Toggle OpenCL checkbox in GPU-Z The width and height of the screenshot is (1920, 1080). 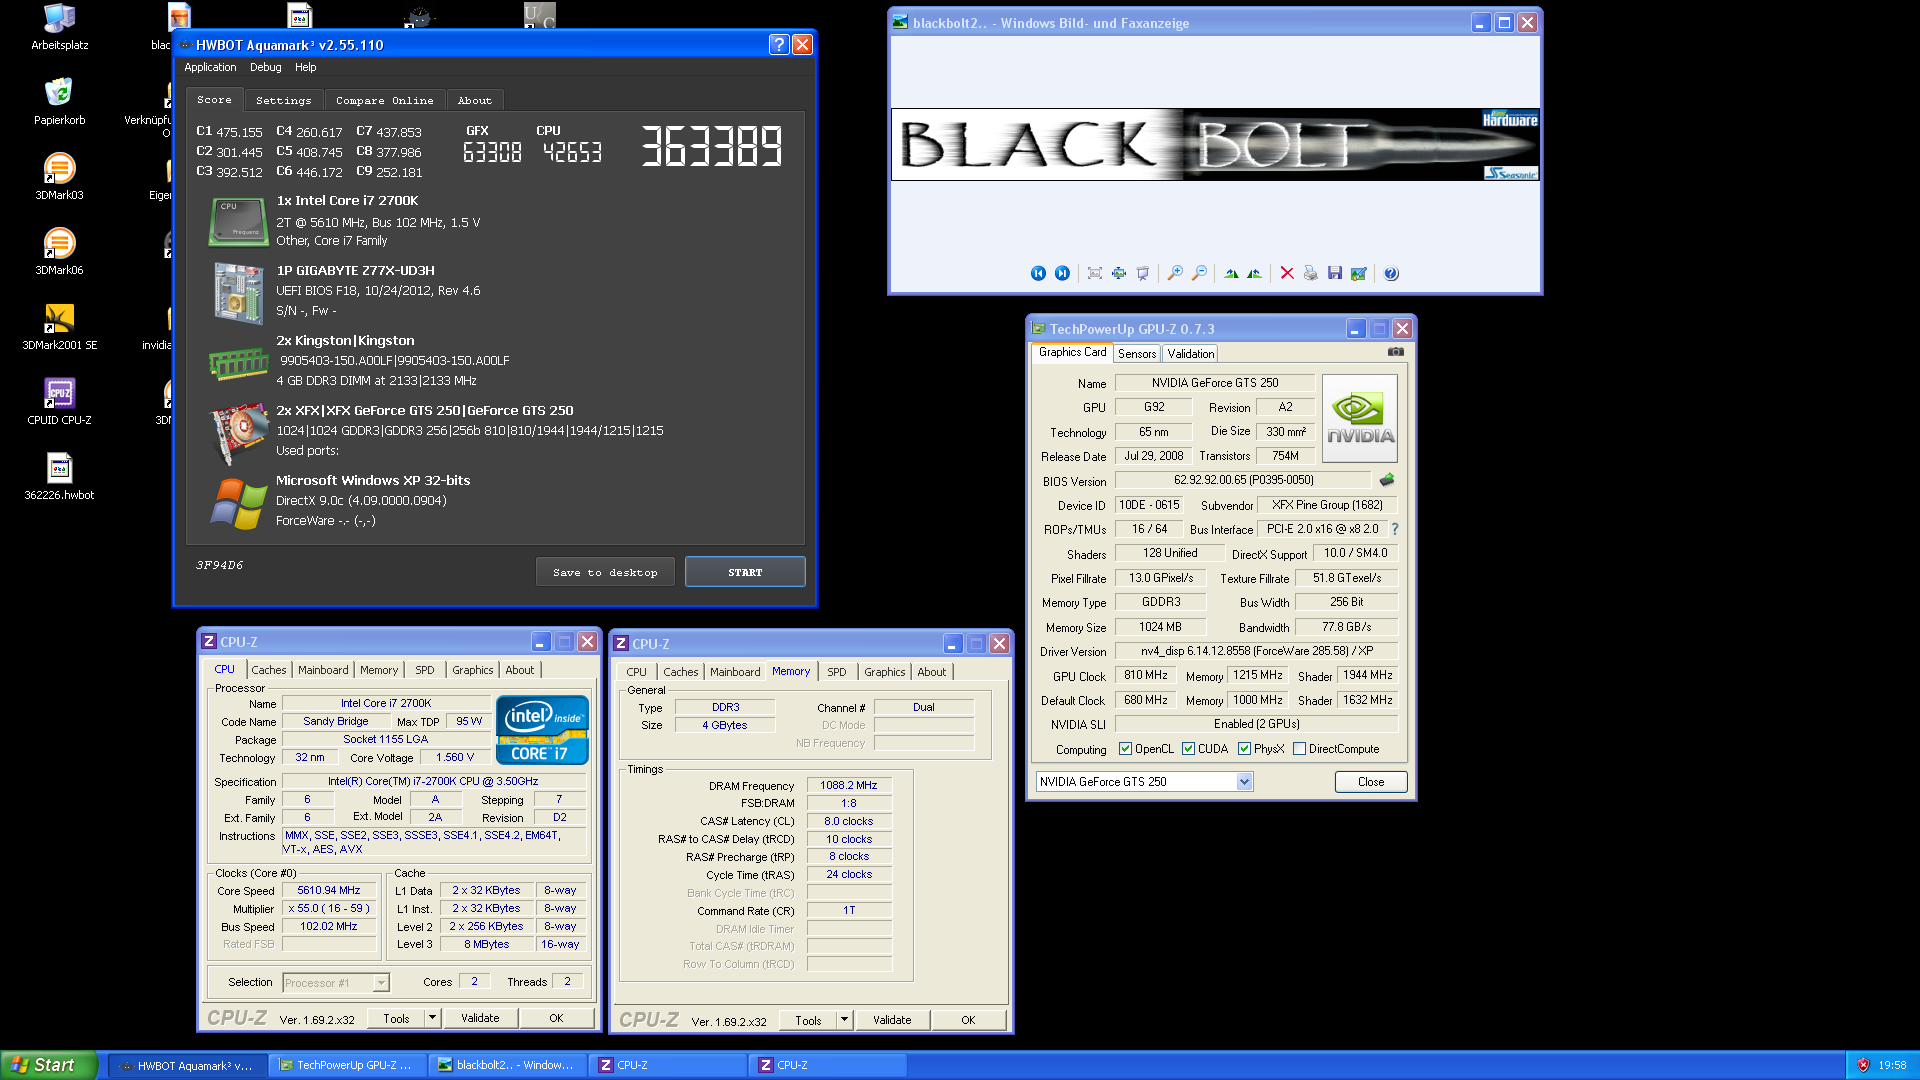click(x=1125, y=749)
